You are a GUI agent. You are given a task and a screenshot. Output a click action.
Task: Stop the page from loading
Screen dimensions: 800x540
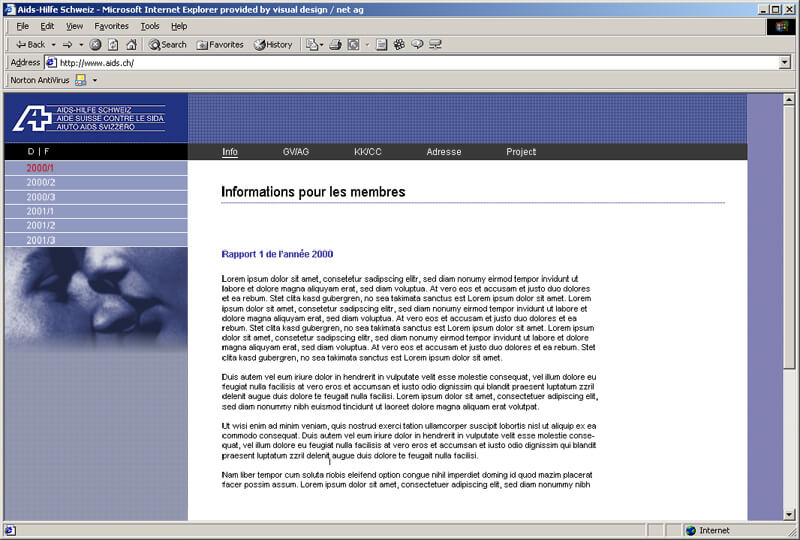click(x=95, y=45)
